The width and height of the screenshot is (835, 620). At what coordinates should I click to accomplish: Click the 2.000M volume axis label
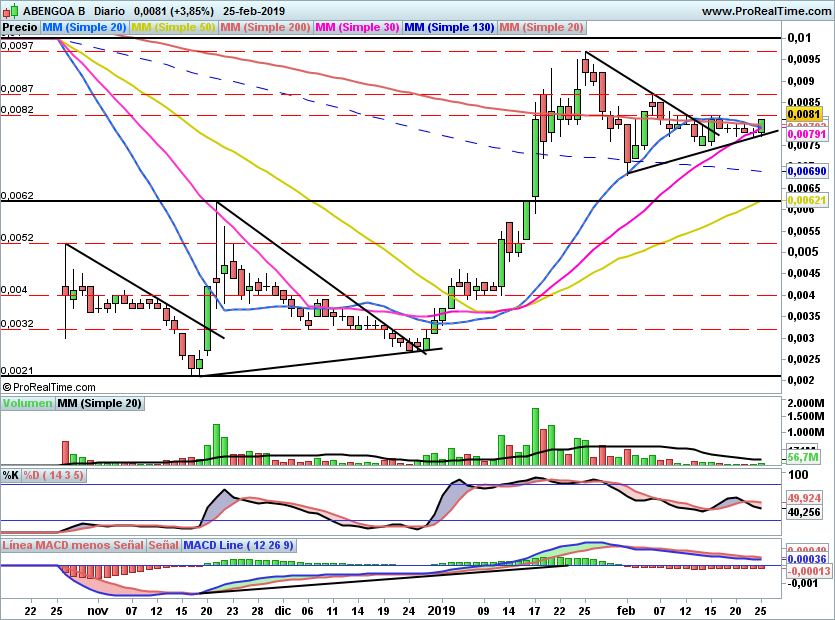coord(806,403)
